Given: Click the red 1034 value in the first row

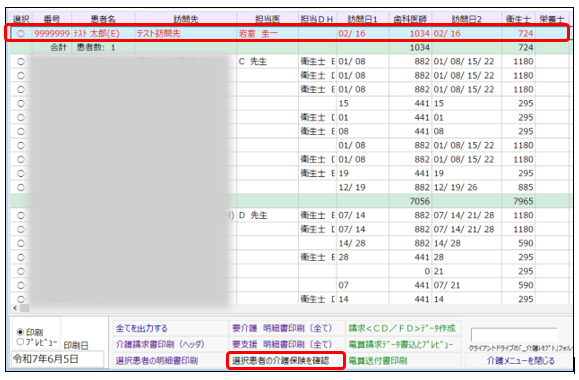Looking at the screenshot, I should (420, 34).
